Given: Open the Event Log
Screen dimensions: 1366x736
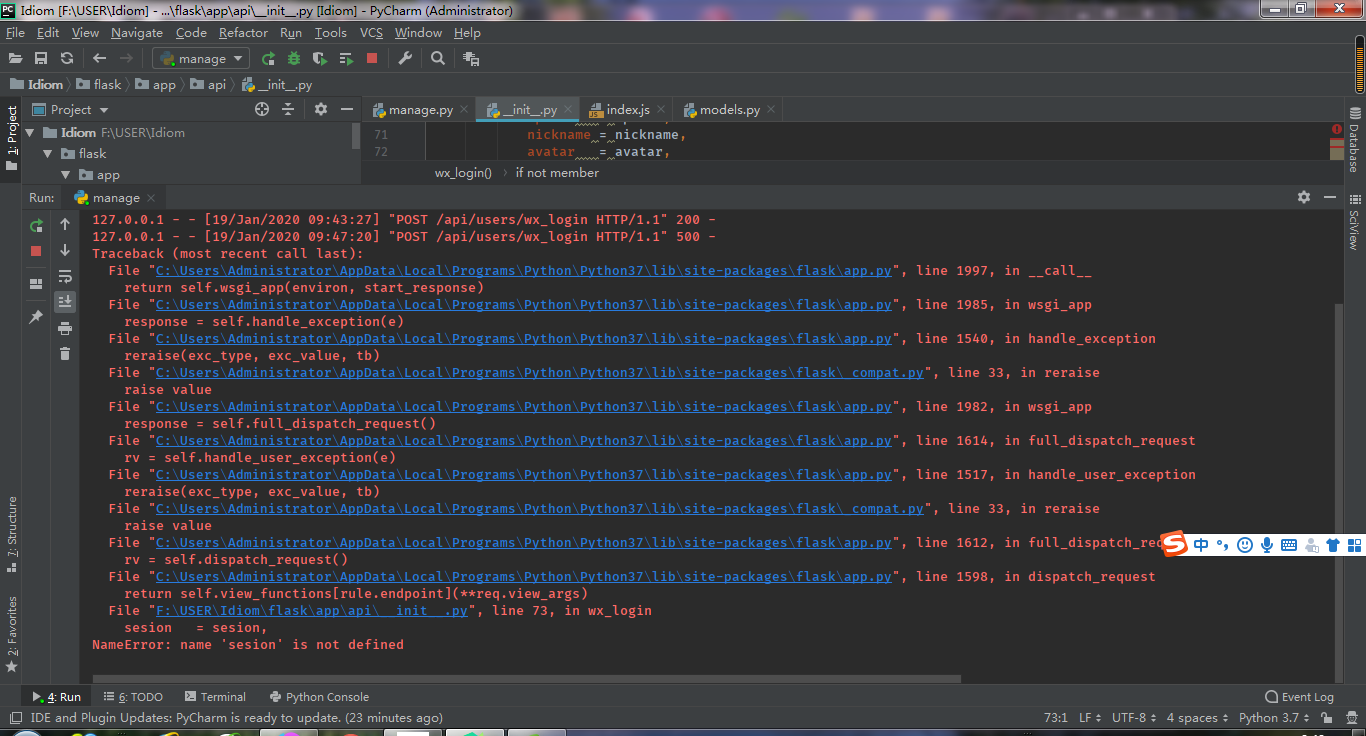Looking at the screenshot, I should coord(1299,697).
